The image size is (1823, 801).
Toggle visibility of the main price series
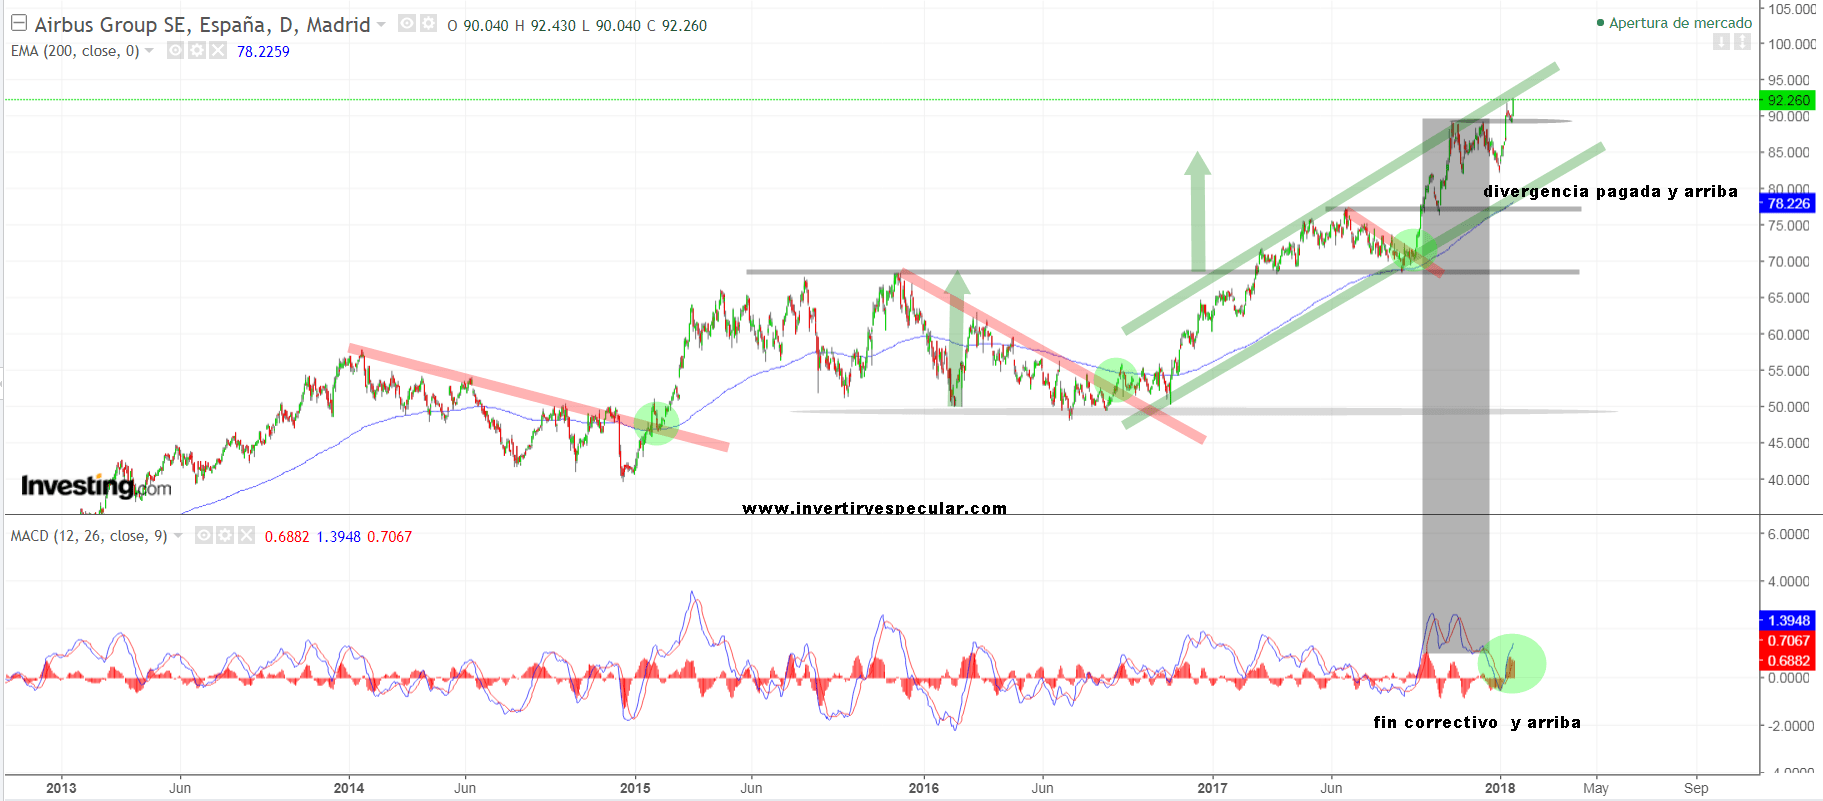pyautogui.click(x=407, y=23)
